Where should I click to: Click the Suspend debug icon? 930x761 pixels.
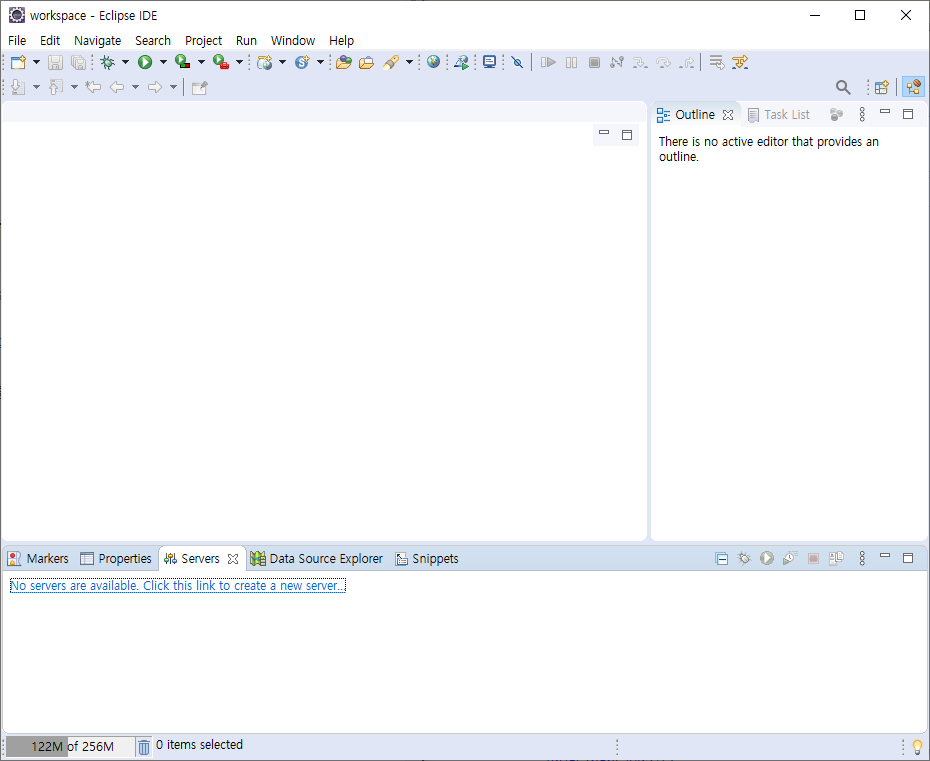point(571,62)
